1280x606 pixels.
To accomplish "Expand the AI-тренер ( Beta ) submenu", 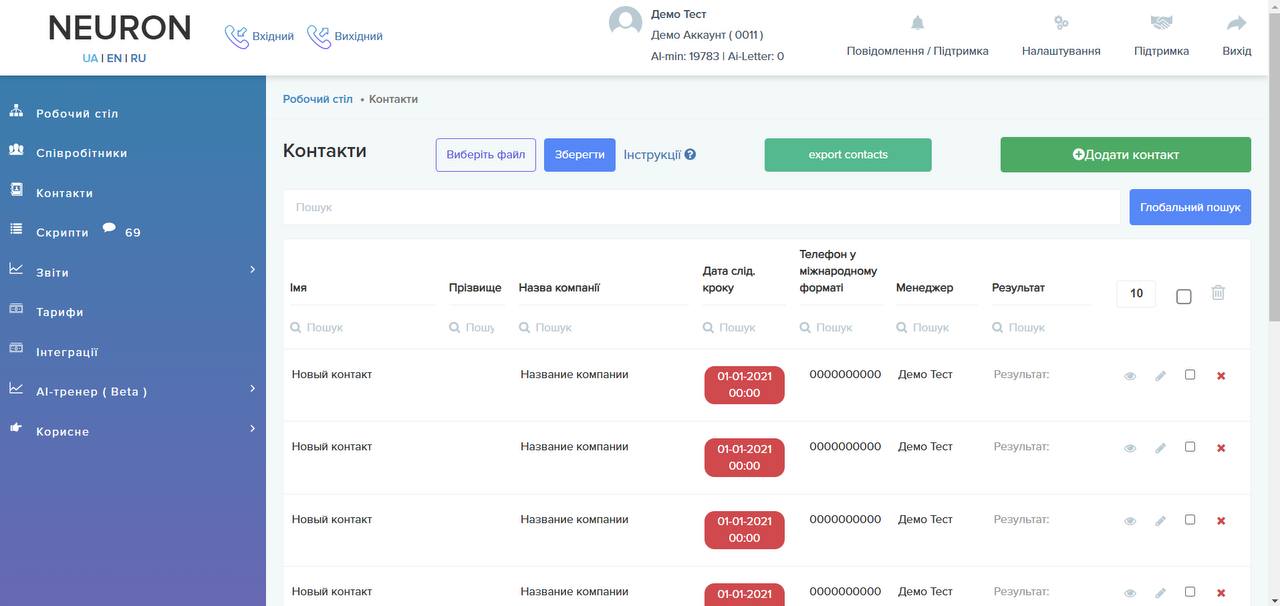I will click(x=252, y=389).
